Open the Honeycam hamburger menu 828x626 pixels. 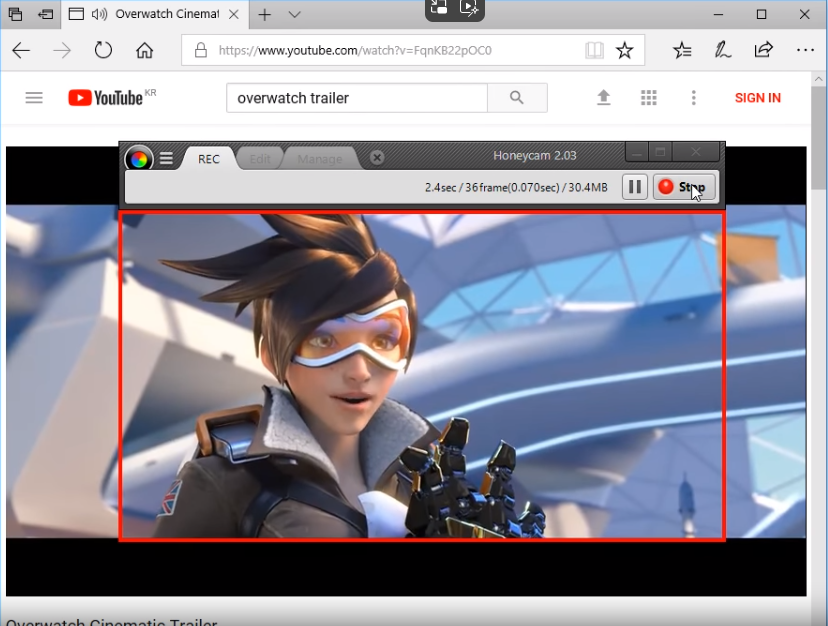pyautogui.click(x=166, y=158)
